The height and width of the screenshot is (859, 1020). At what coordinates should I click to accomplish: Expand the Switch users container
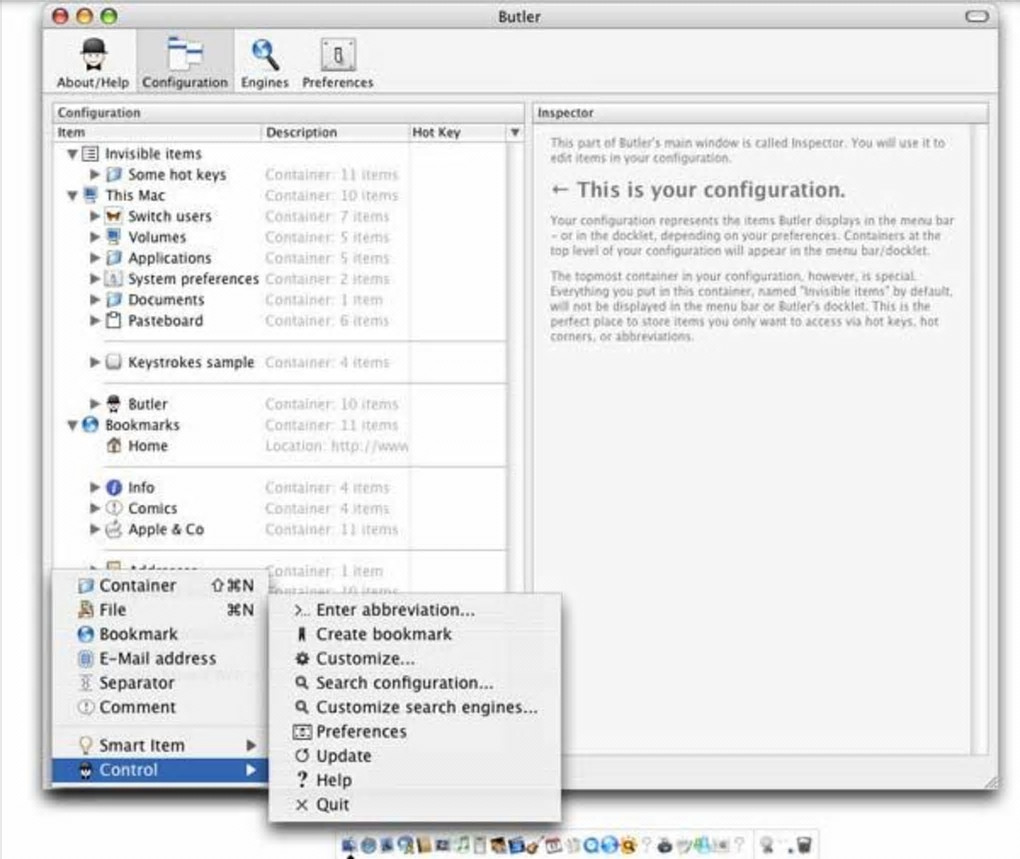click(95, 216)
